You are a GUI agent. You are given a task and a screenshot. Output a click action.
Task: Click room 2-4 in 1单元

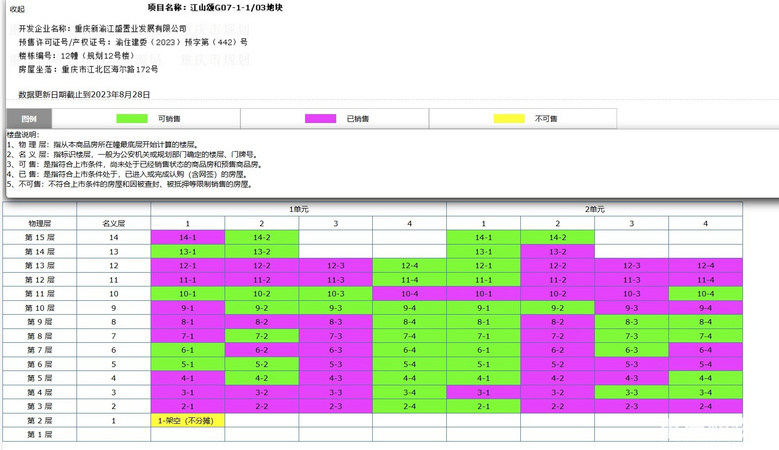click(x=409, y=406)
